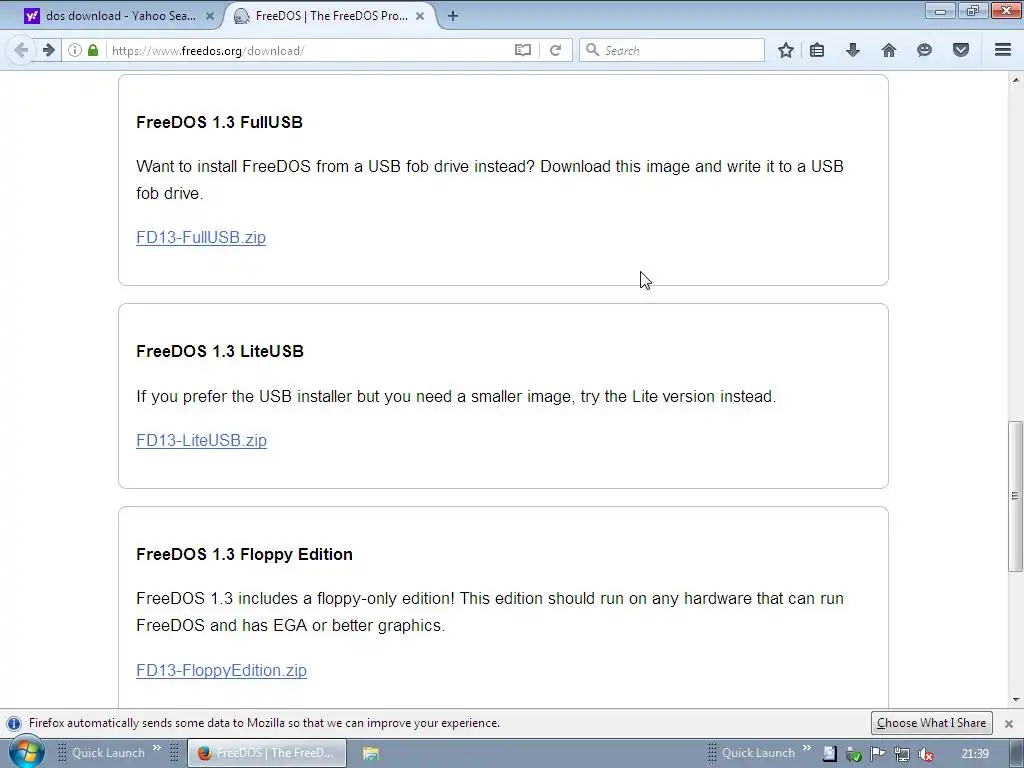
Task: Open the green padlock security info
Action: pos(93,50)
